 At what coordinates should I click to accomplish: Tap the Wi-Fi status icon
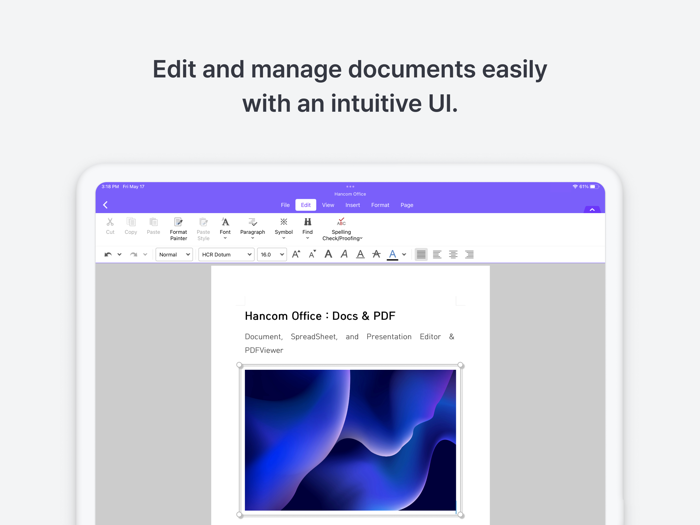(x=575, y=187)
